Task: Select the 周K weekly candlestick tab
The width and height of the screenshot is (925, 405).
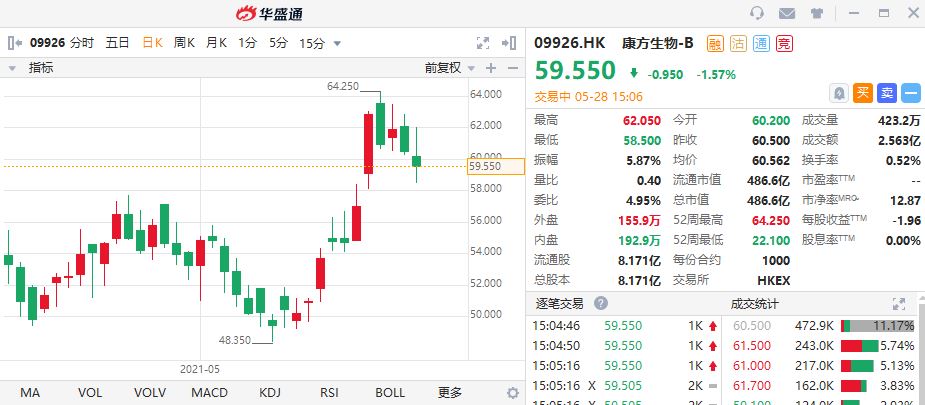Action: click(184, 42)
